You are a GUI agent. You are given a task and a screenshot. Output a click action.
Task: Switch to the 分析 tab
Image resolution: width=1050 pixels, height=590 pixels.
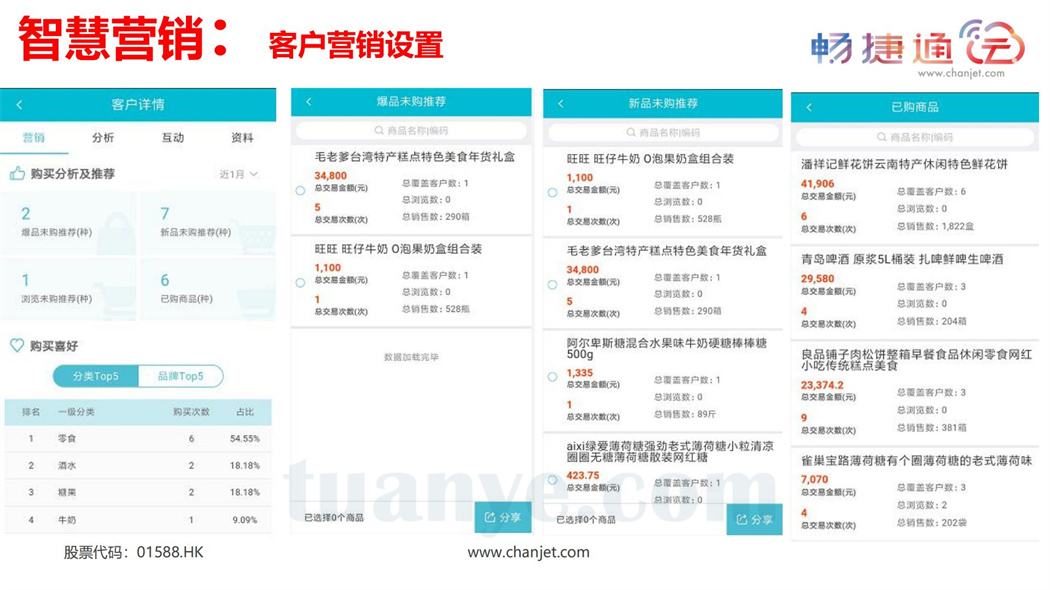coord(103,137)
